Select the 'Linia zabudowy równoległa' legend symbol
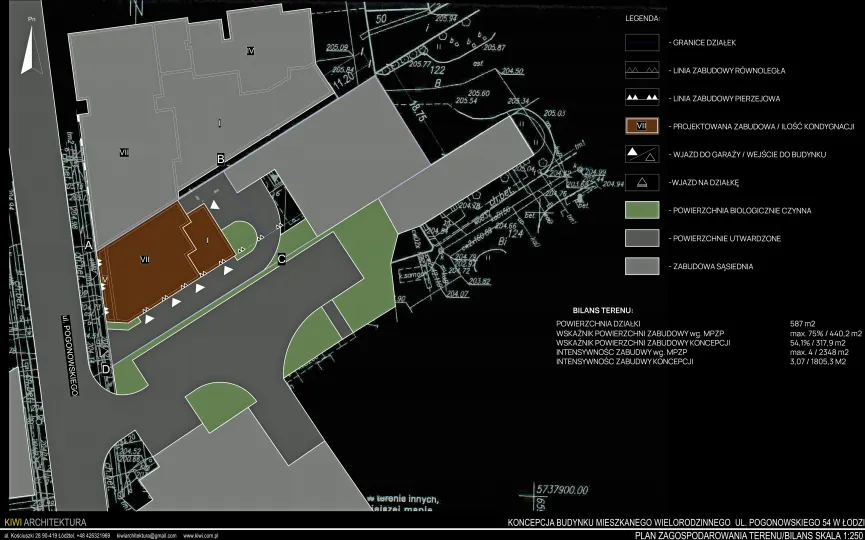Viewport: 865px width, 540px height. pyautogui.click(x=641, y=71)
